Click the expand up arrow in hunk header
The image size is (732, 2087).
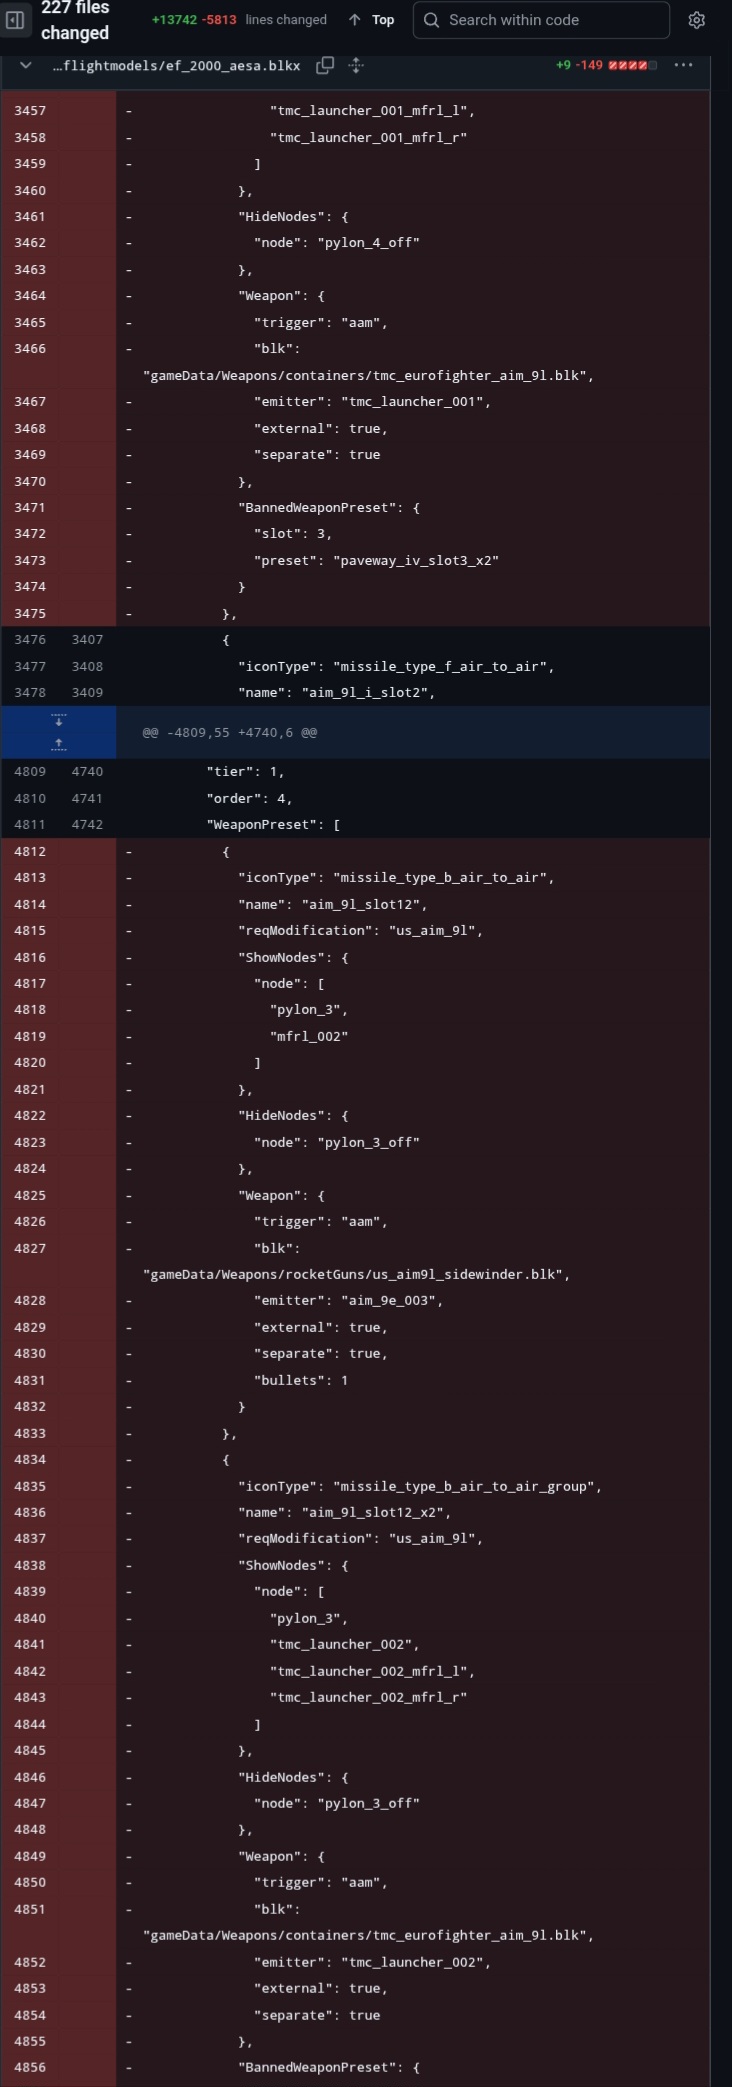59,743
